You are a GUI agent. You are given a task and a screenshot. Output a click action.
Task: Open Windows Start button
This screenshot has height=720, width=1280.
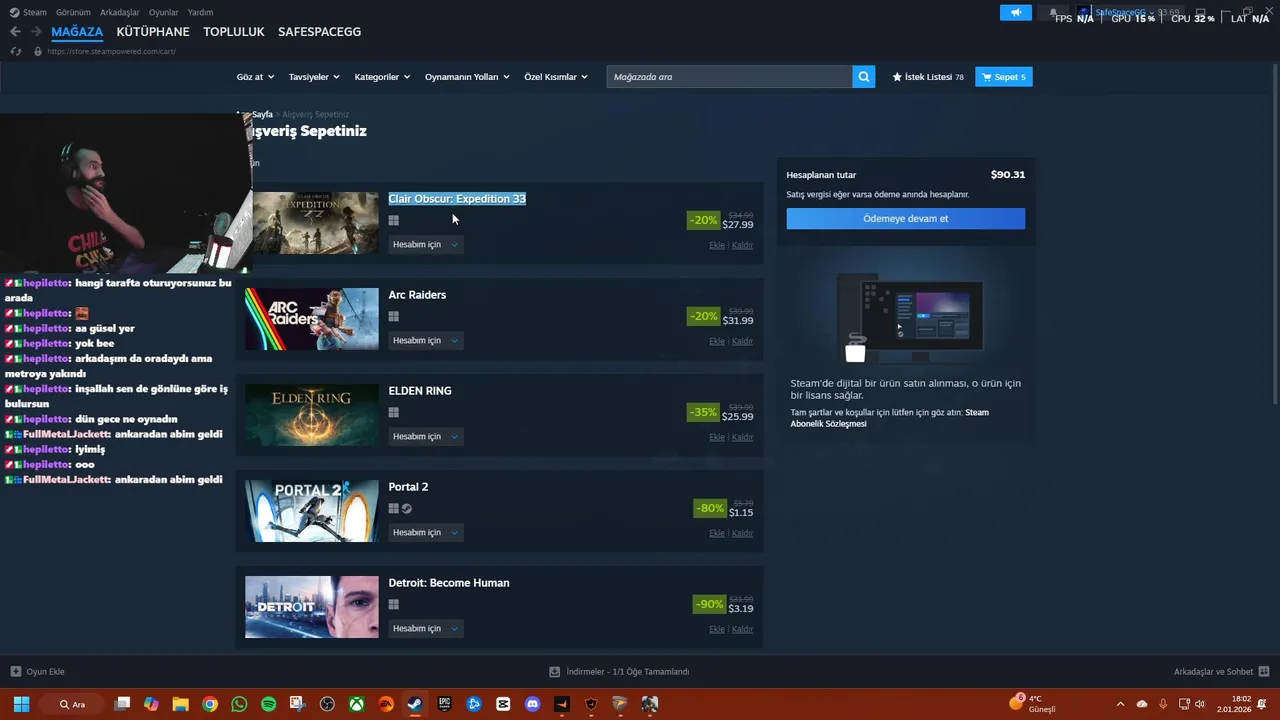21,704
